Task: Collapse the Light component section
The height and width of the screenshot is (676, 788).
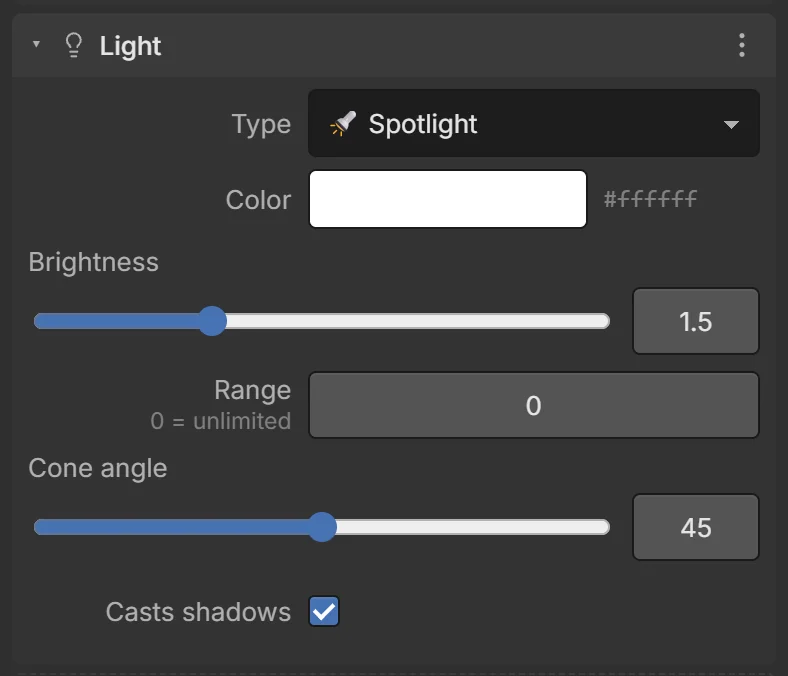Action: [x=36, y=44]
